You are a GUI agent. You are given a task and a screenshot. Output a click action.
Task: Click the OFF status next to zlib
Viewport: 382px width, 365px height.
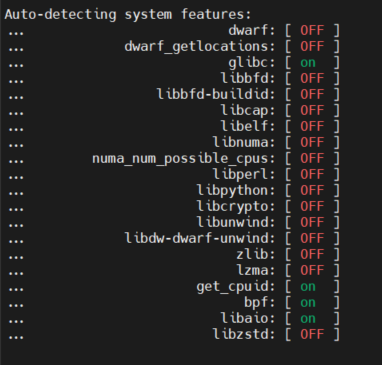pos(312,254)
